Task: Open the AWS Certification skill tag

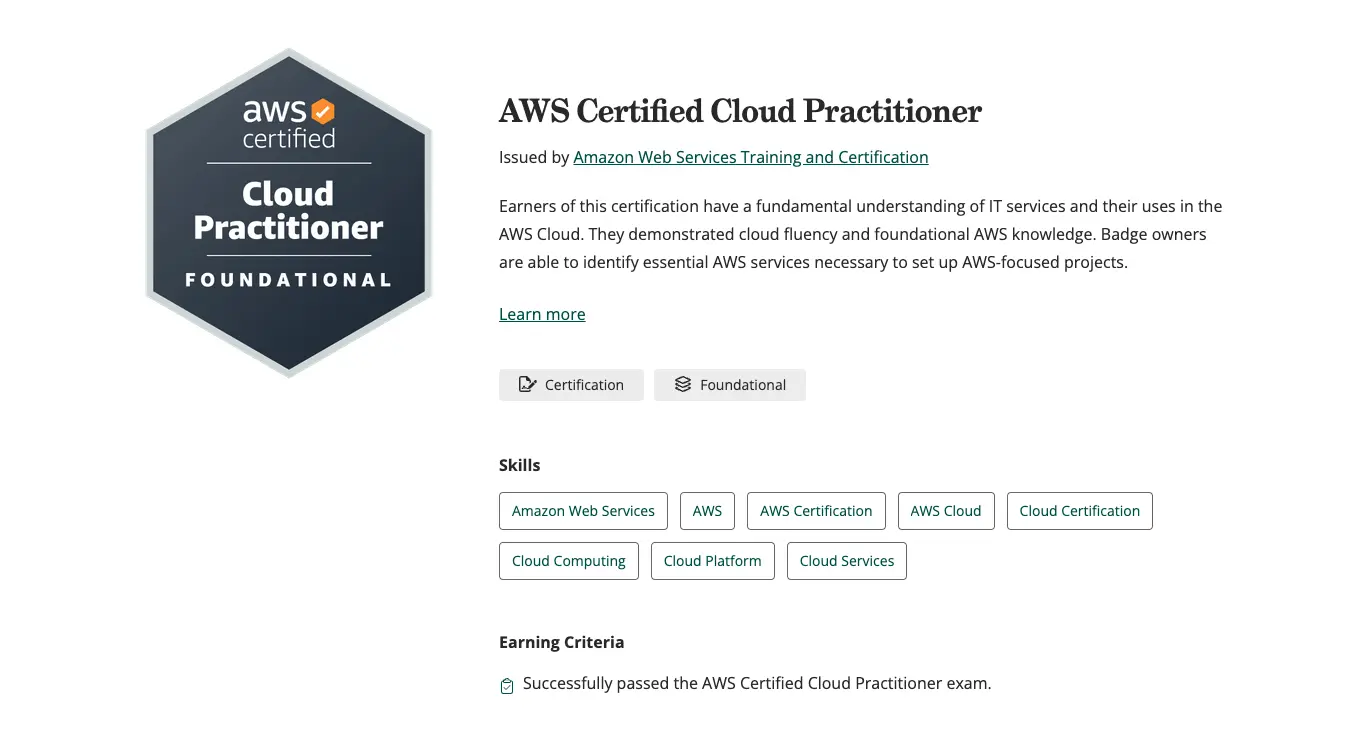Action: pos(816,511)
